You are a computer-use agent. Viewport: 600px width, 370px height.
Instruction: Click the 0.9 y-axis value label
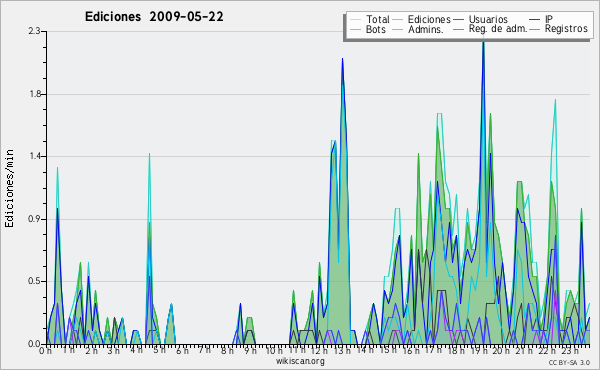[x=35, y=219]
